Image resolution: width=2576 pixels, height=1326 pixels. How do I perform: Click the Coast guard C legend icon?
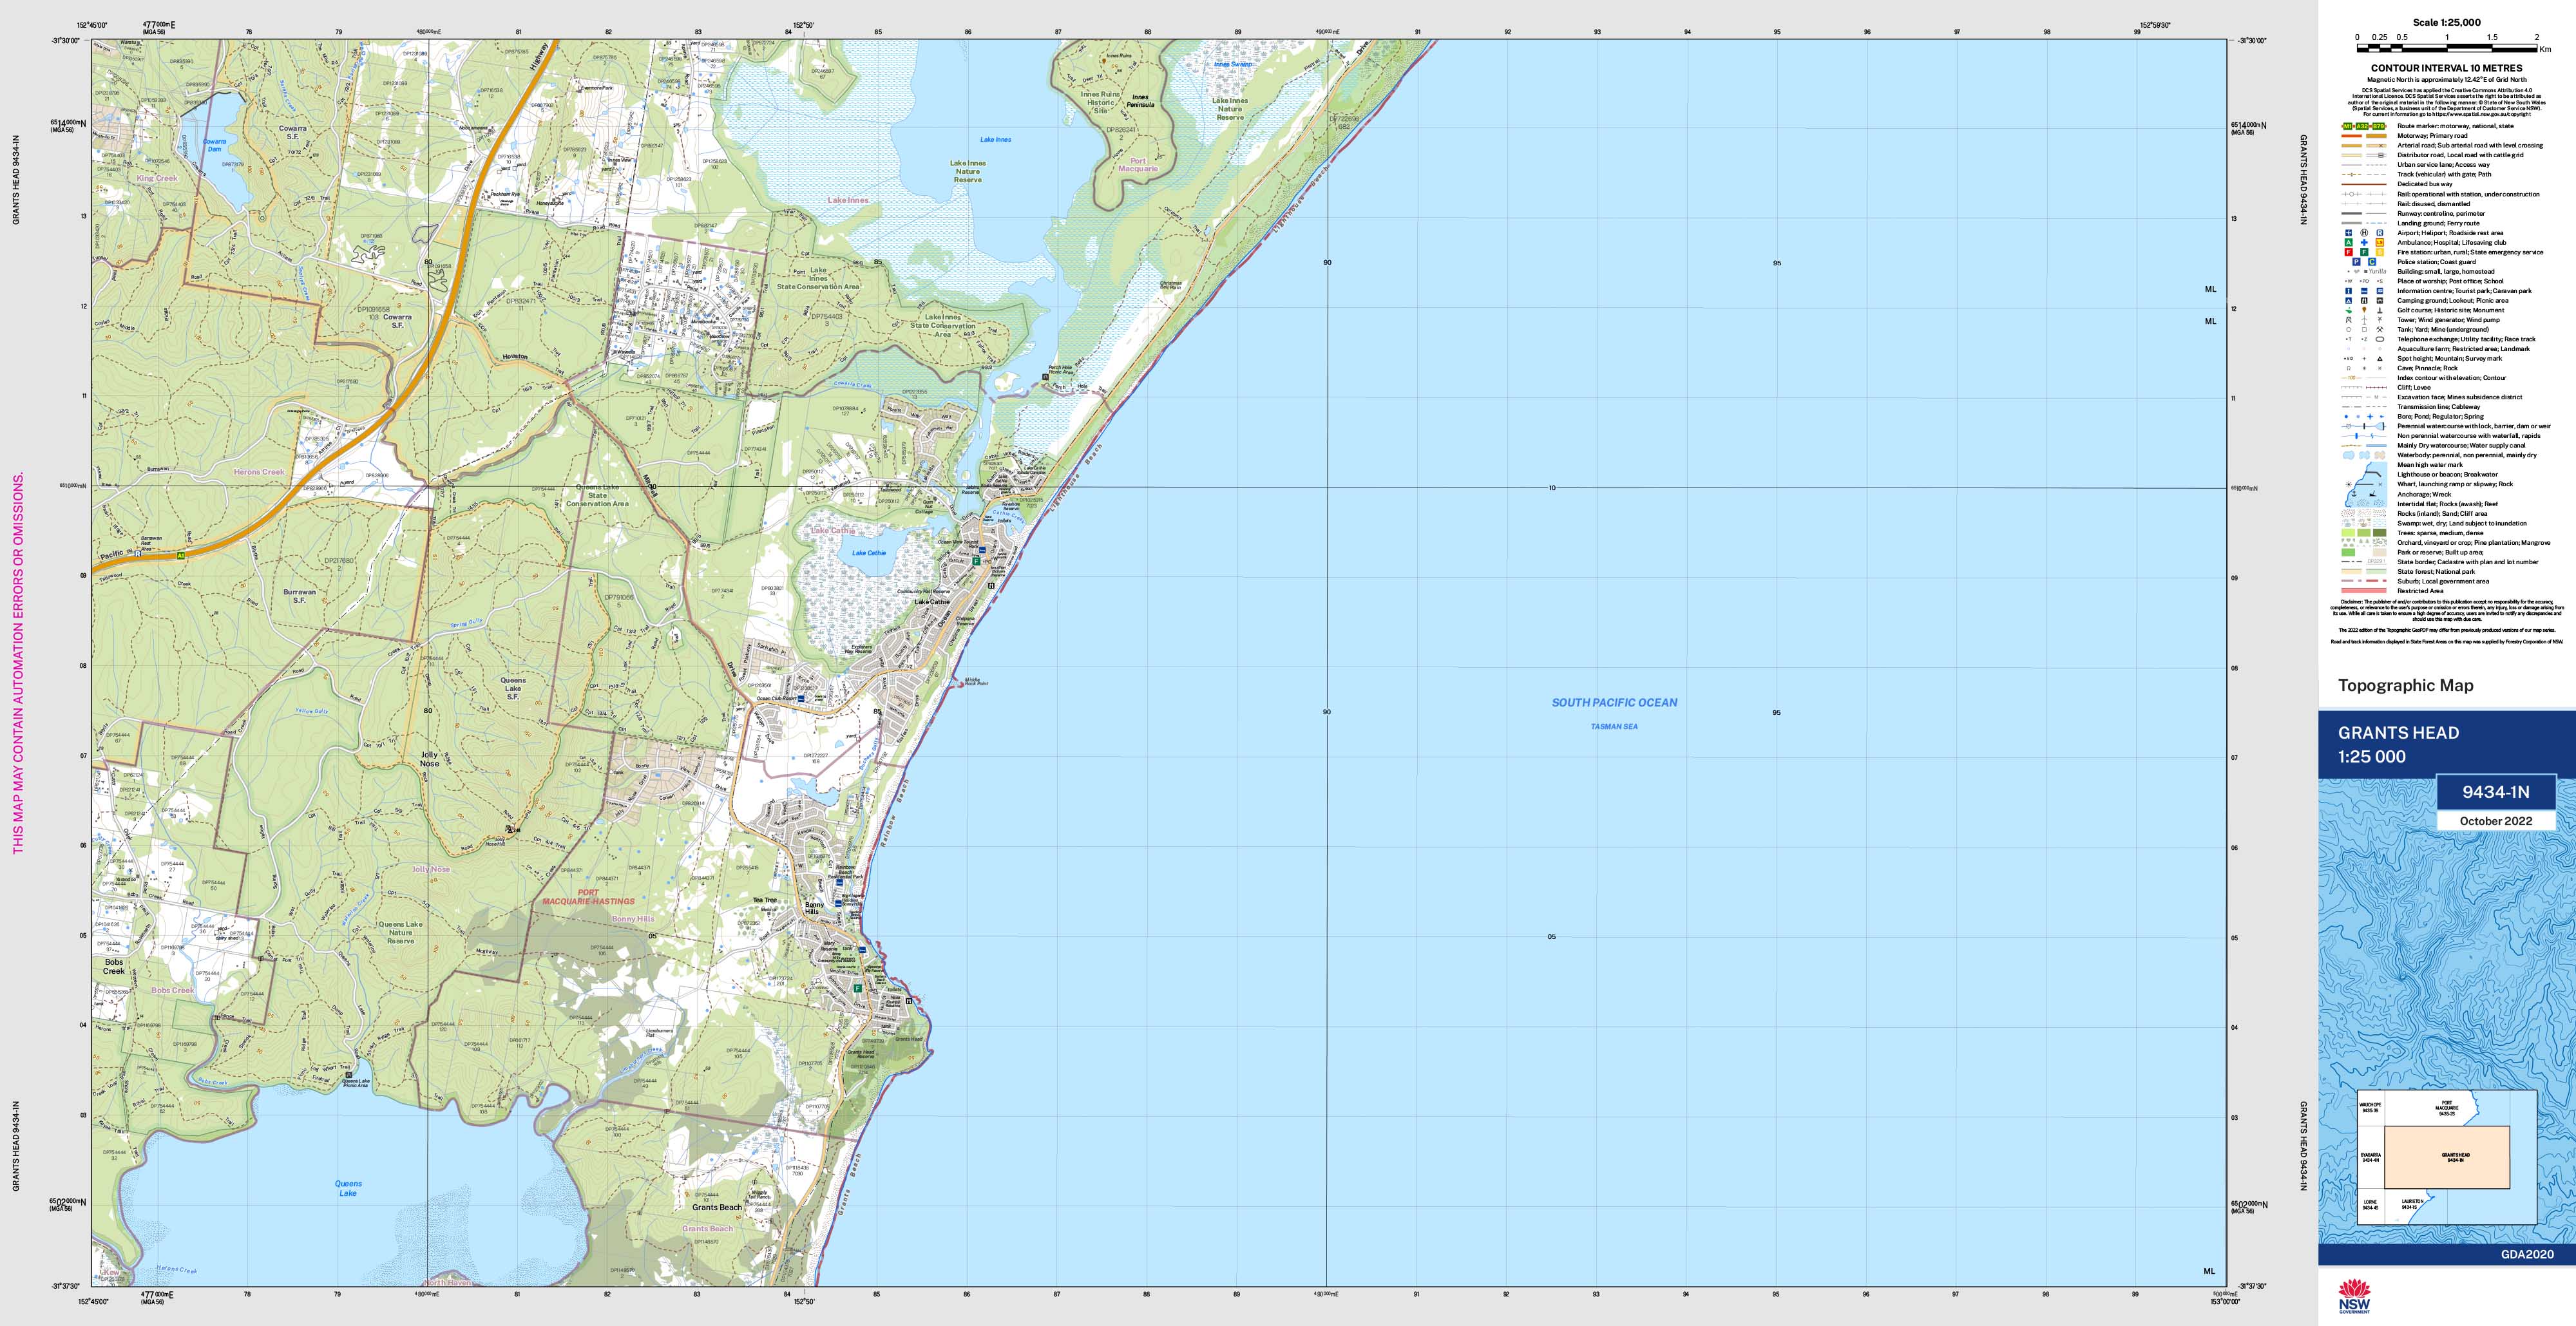pyautogui.click(x=2372, y=262)
